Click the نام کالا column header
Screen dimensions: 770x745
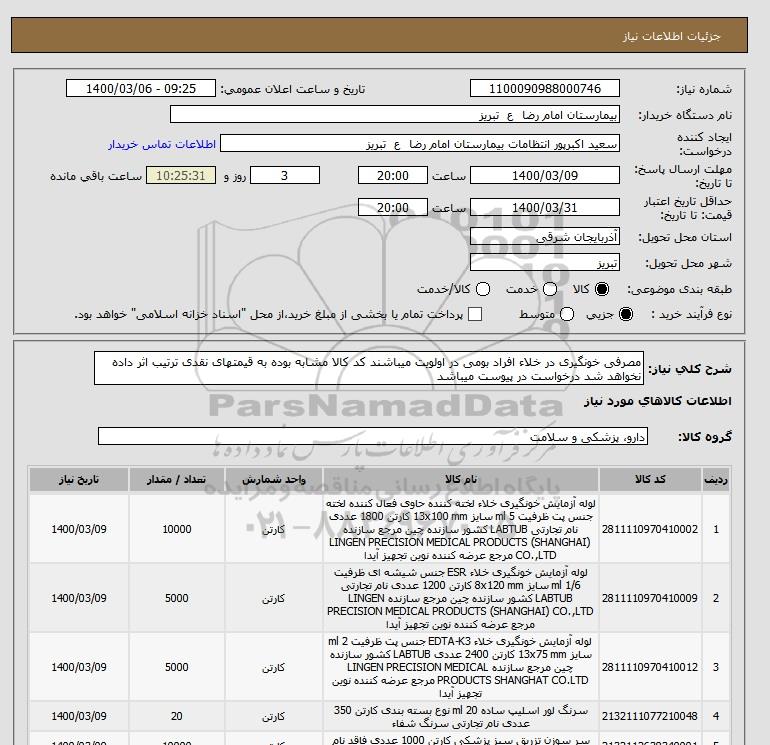[x=461, y=479]
